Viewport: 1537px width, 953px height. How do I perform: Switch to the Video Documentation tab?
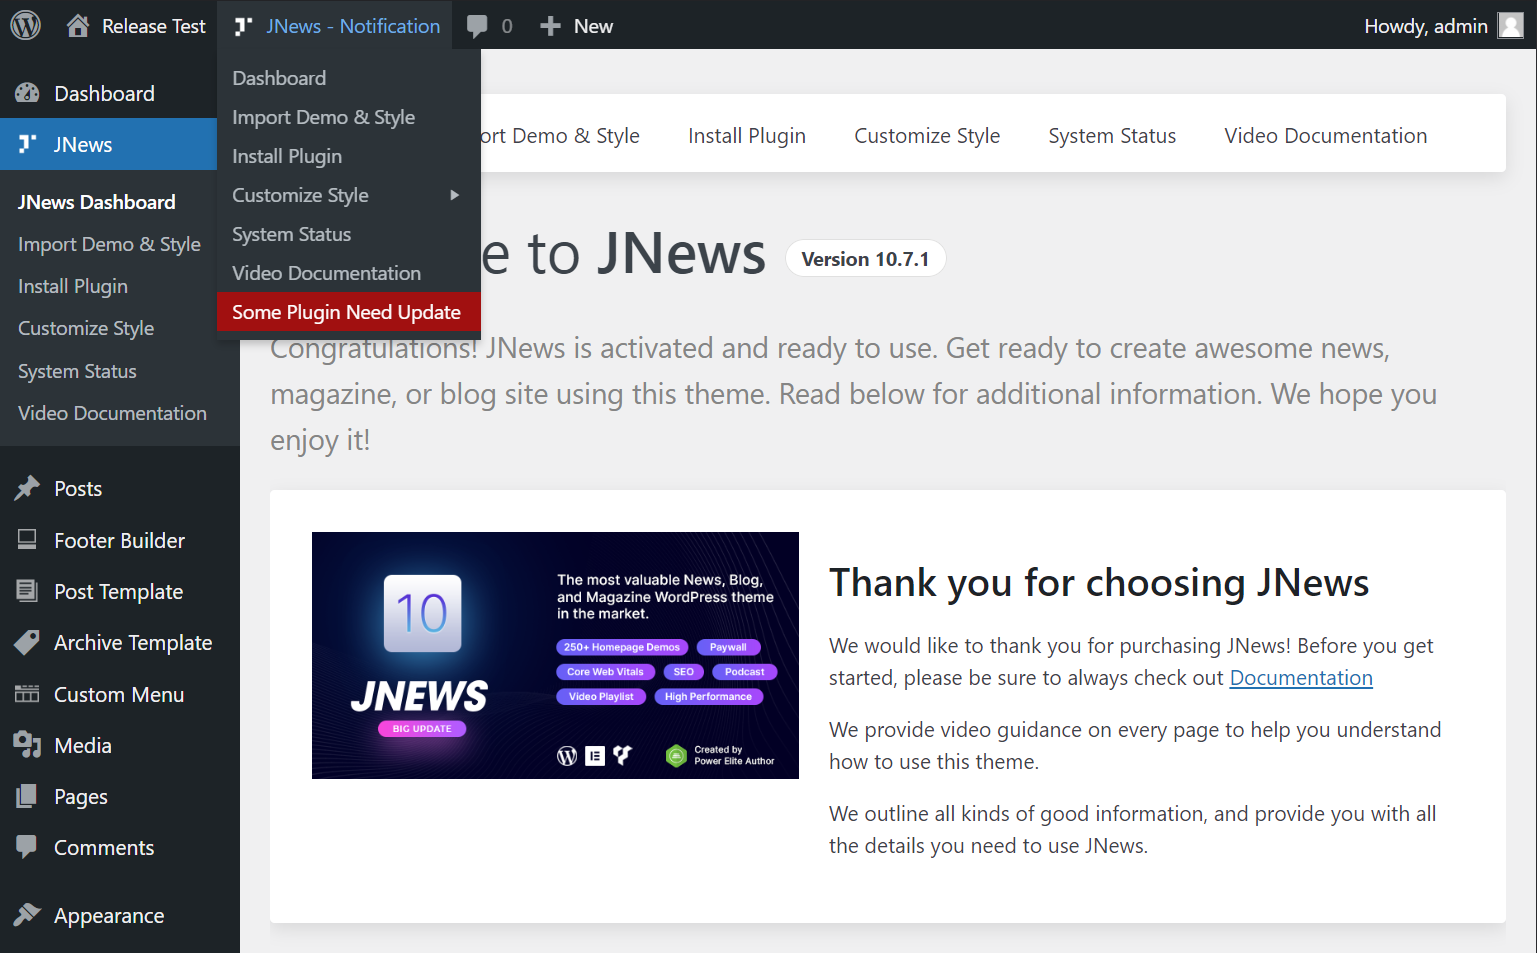(x=1325, y=135)
